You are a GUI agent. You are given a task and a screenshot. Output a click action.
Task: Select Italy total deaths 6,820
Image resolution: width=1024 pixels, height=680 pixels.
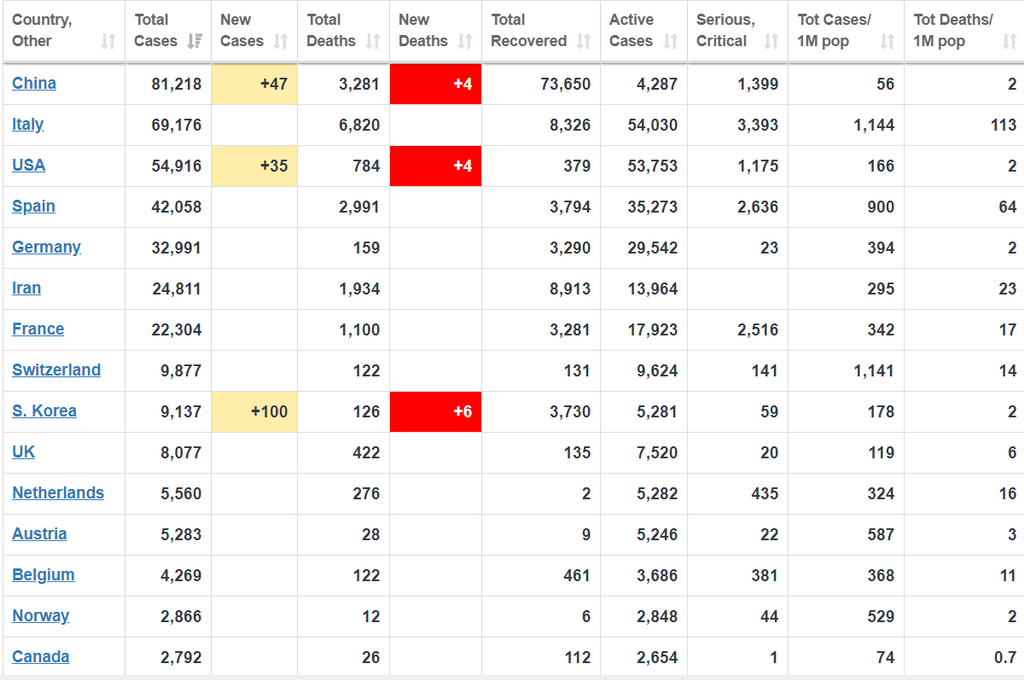359,125
